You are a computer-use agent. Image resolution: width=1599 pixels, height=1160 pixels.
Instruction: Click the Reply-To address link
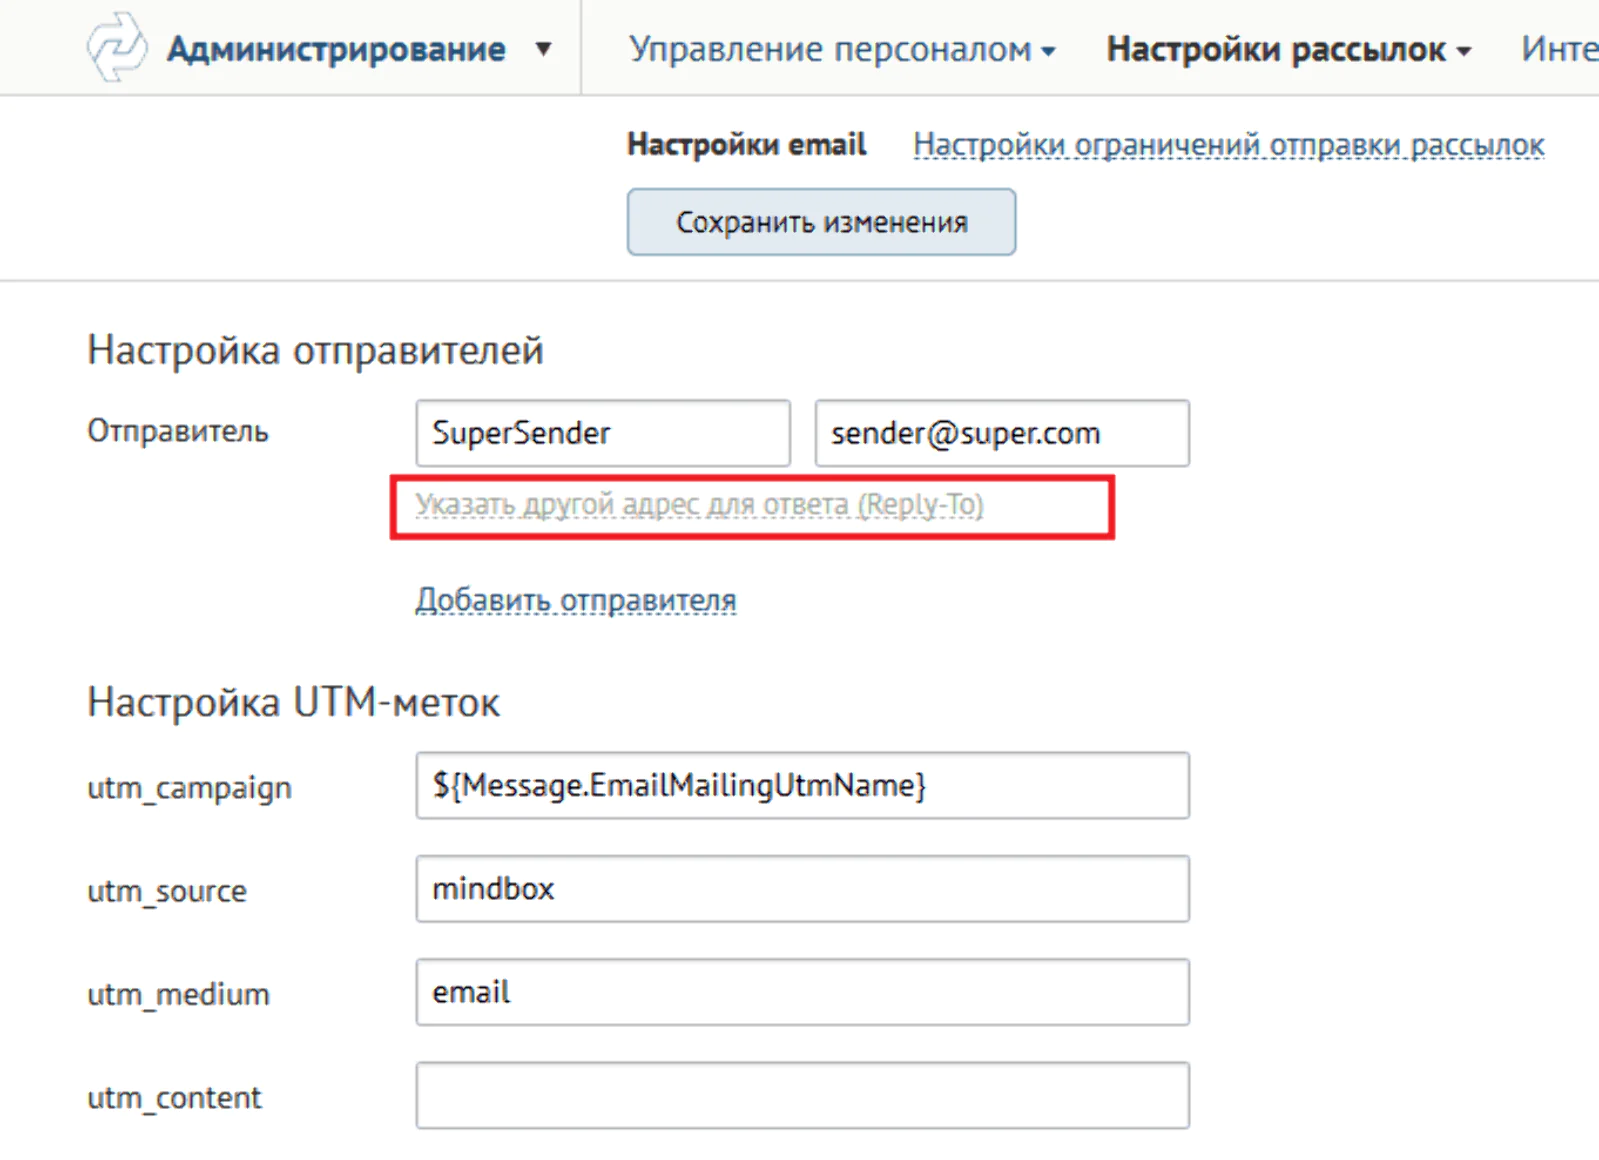[x=699, y=505]
